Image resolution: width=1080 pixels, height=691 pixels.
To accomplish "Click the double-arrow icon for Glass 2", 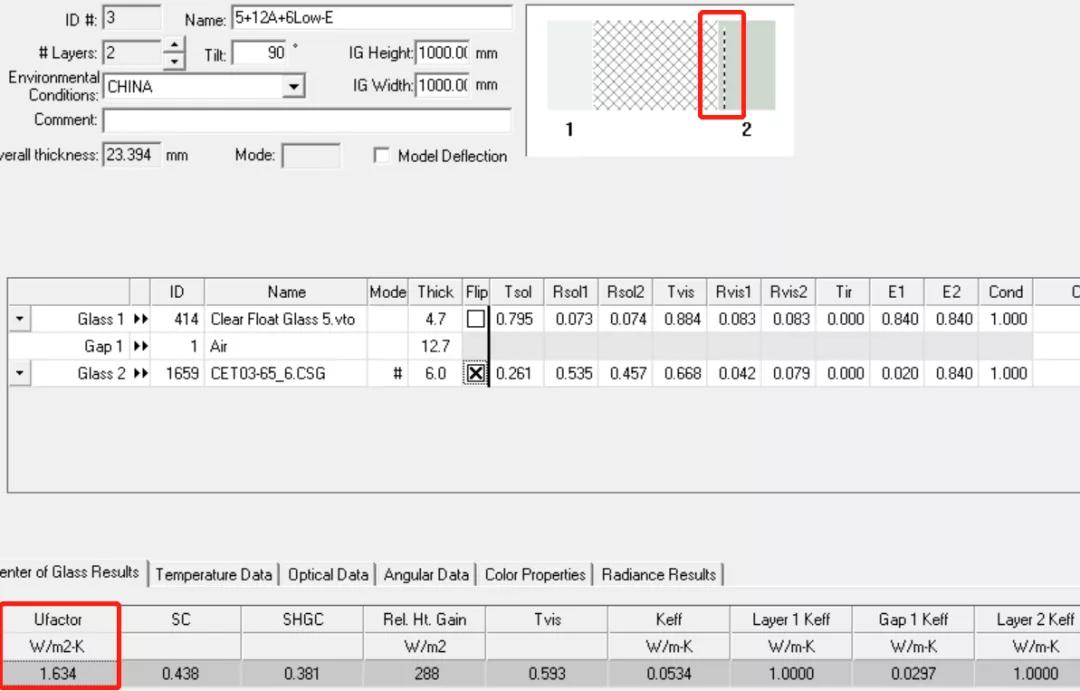I will click(140, 373).
